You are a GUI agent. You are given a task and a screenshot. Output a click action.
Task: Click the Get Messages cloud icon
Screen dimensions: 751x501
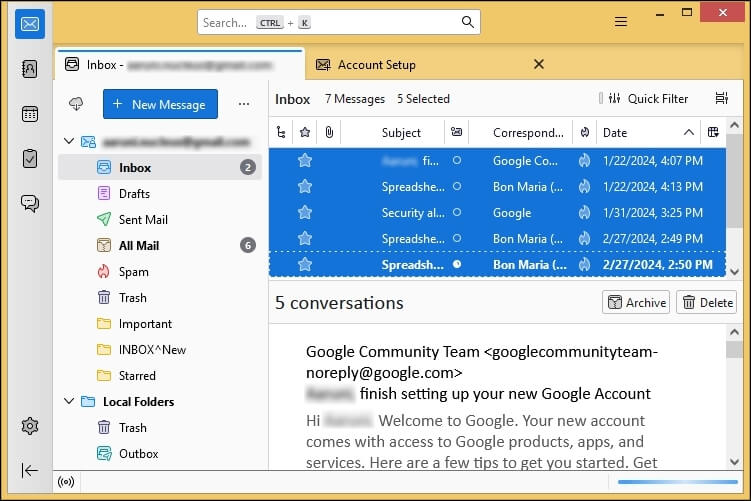pos(76,104)
